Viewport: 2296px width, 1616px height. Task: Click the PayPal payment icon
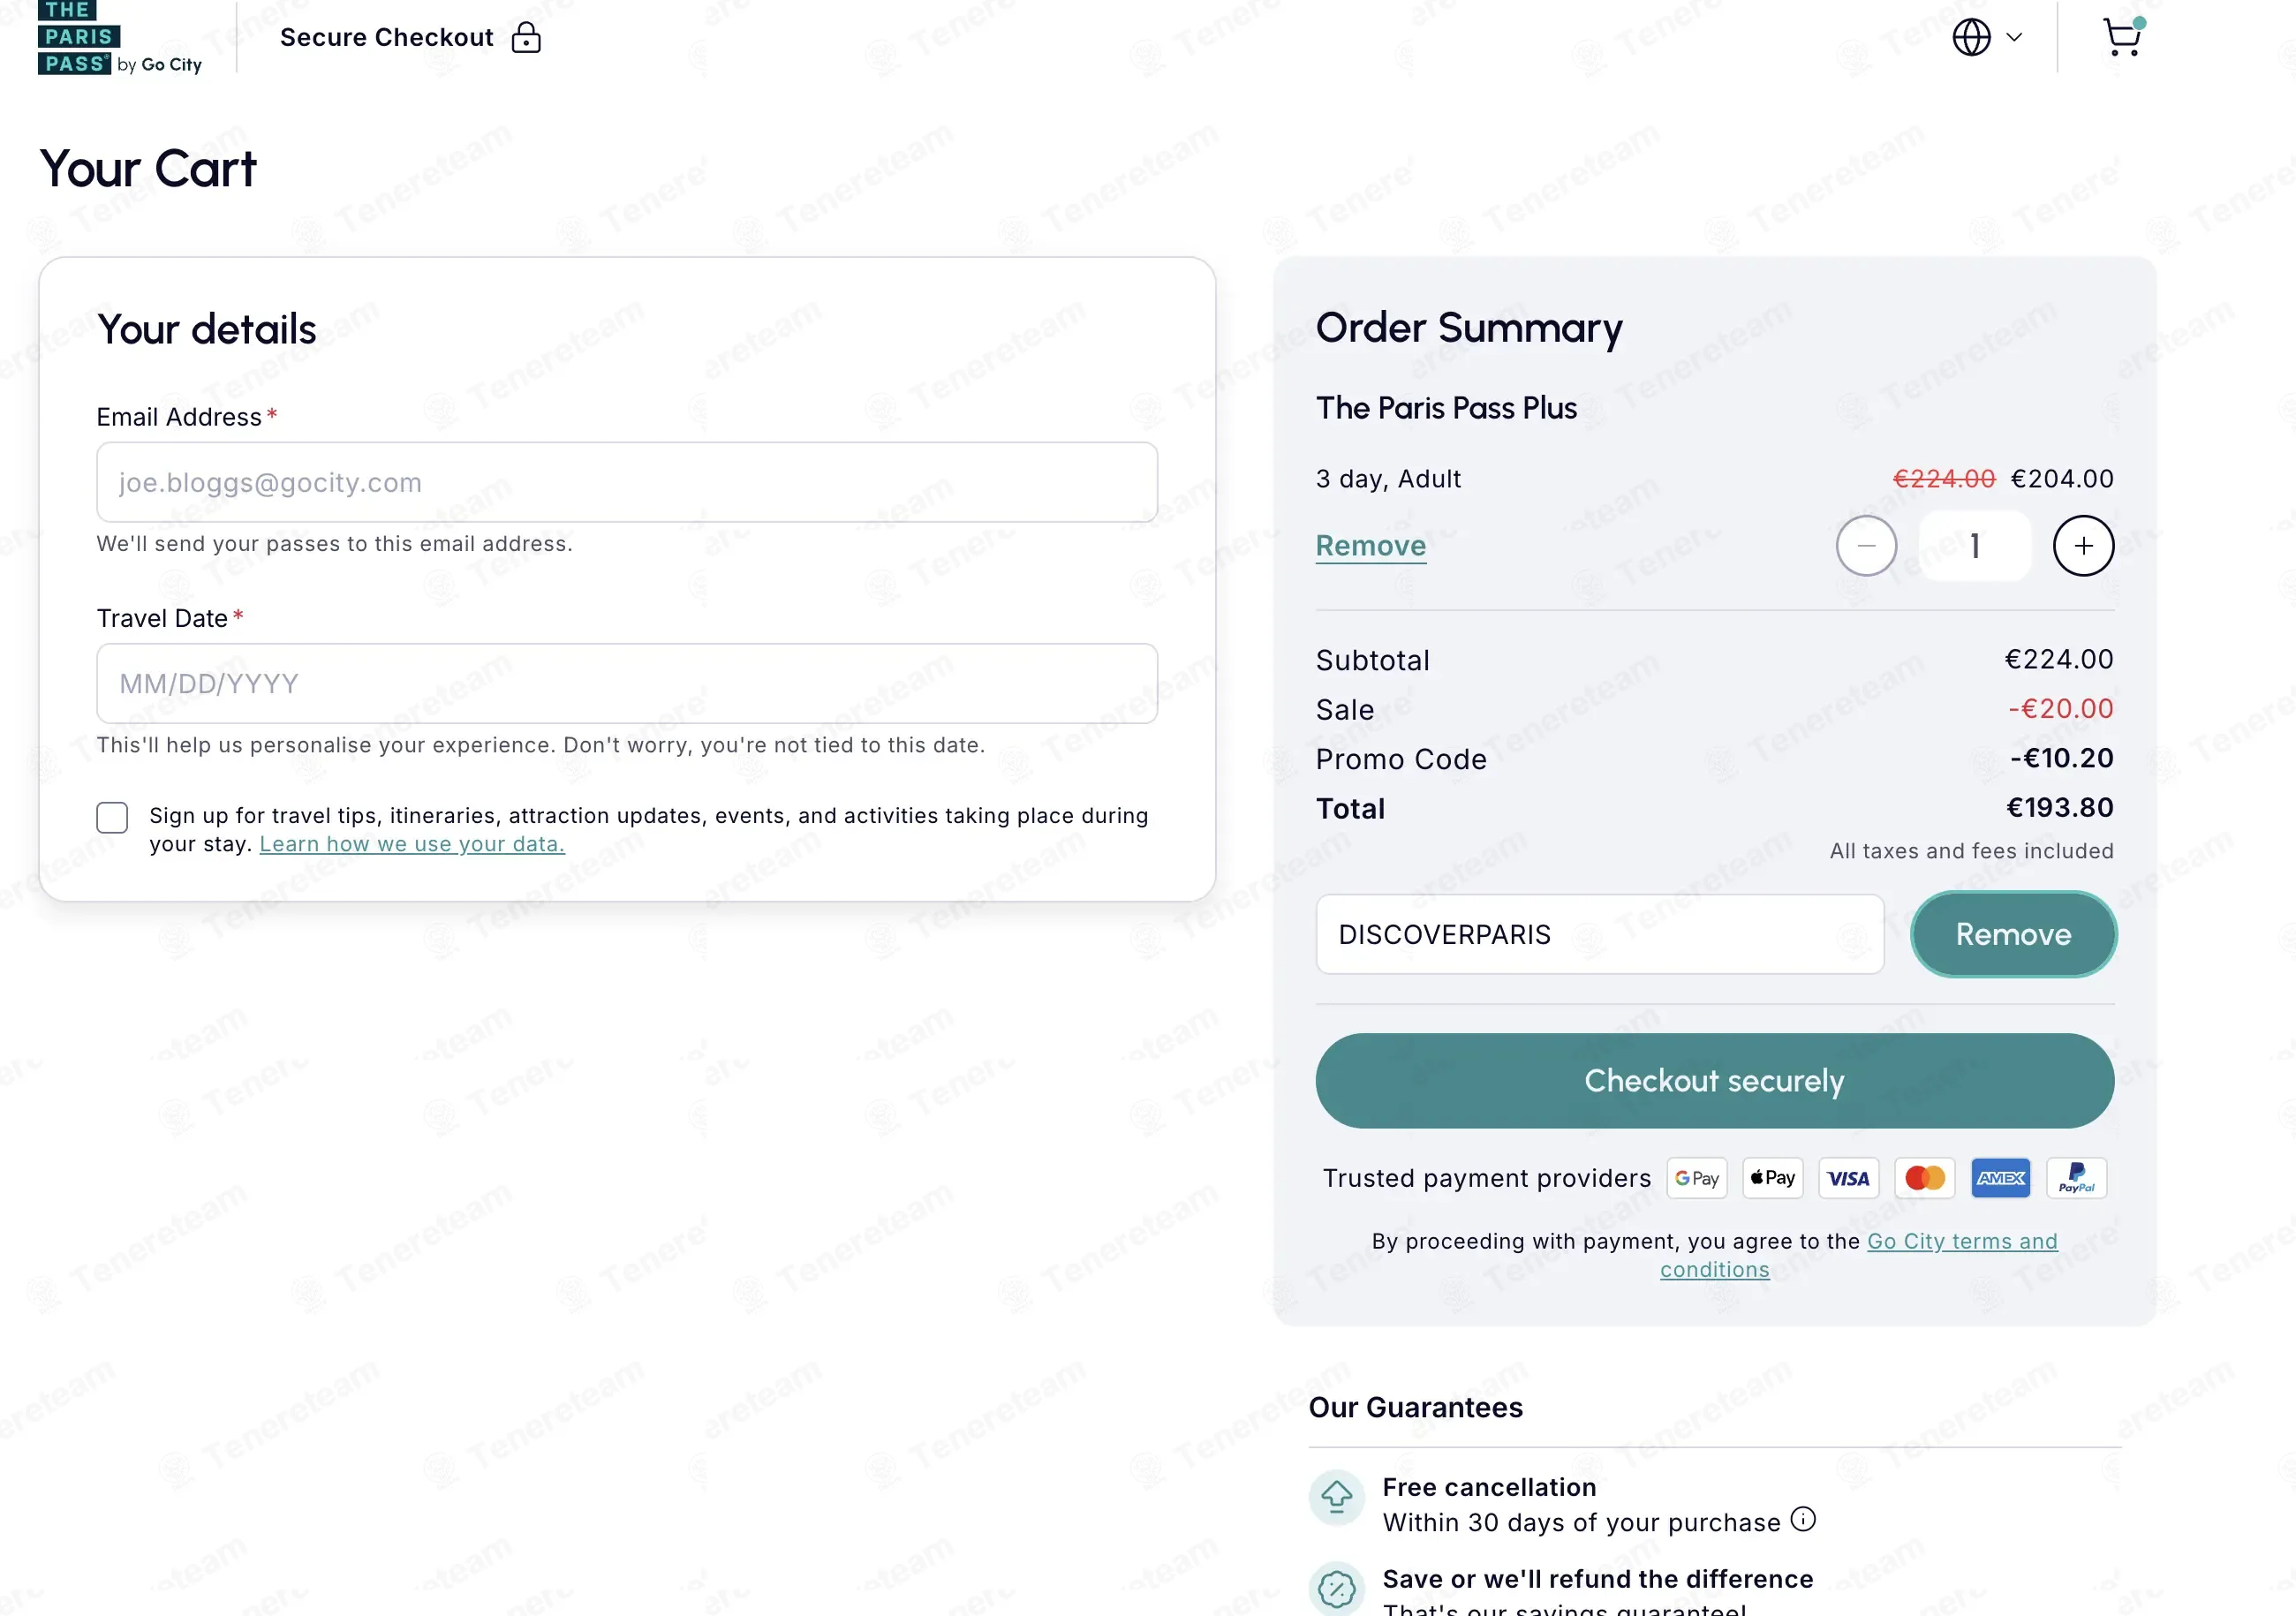(2076, 1178)
